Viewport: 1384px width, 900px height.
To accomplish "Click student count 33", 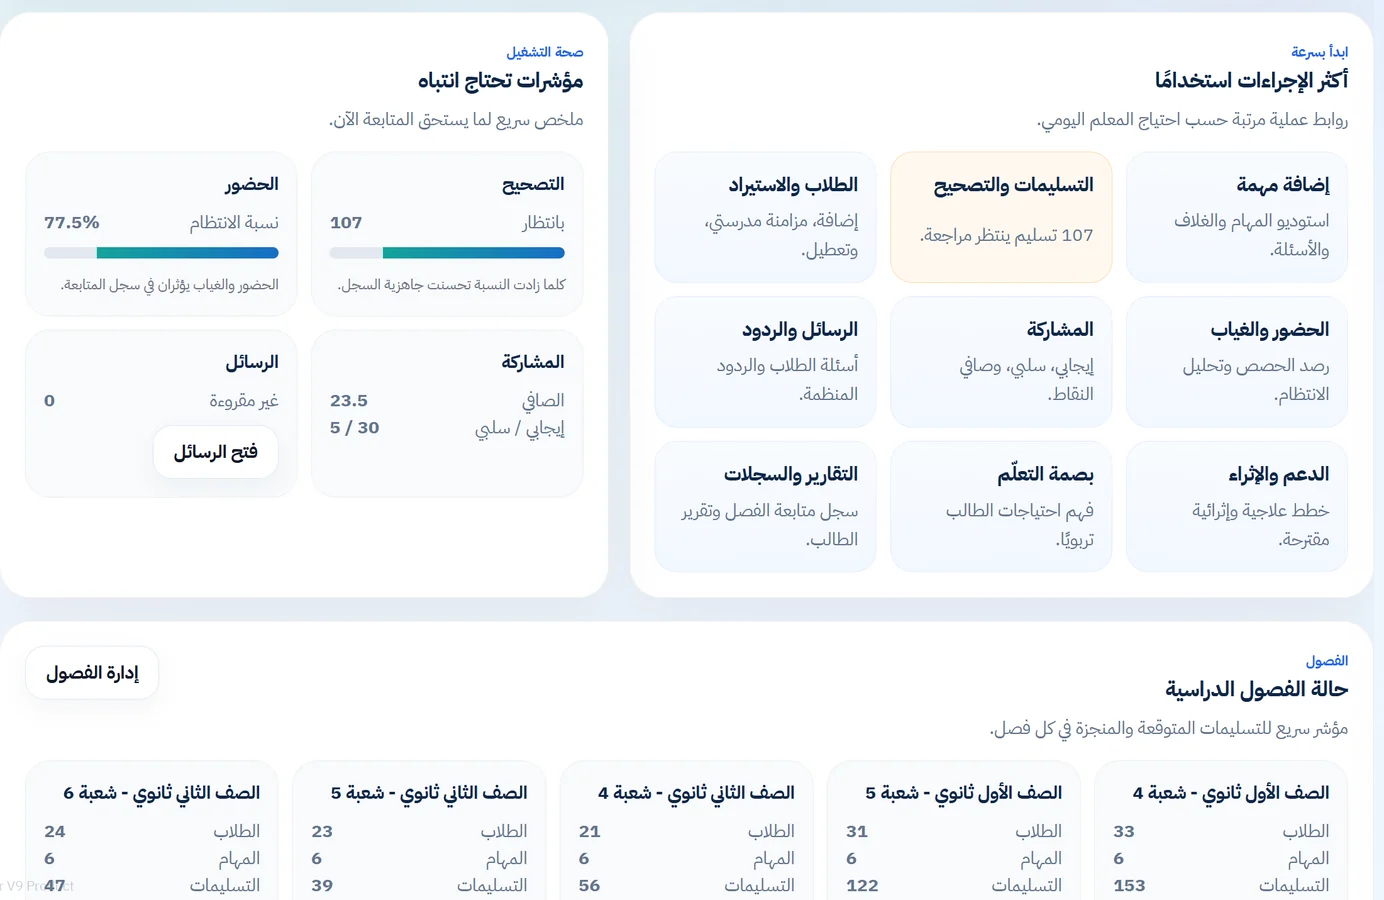I will (x=1124, y=832).
